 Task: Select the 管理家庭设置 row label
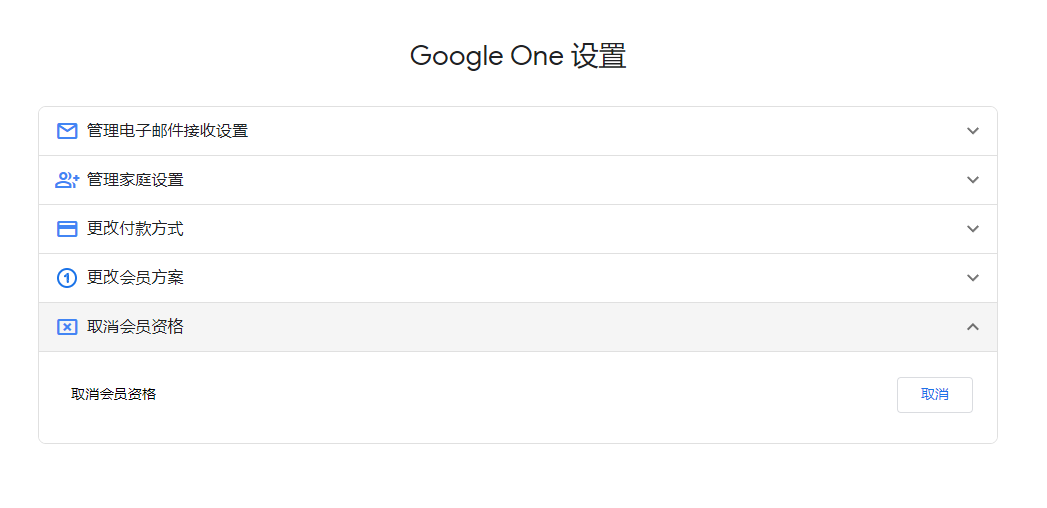click(135, 180)
